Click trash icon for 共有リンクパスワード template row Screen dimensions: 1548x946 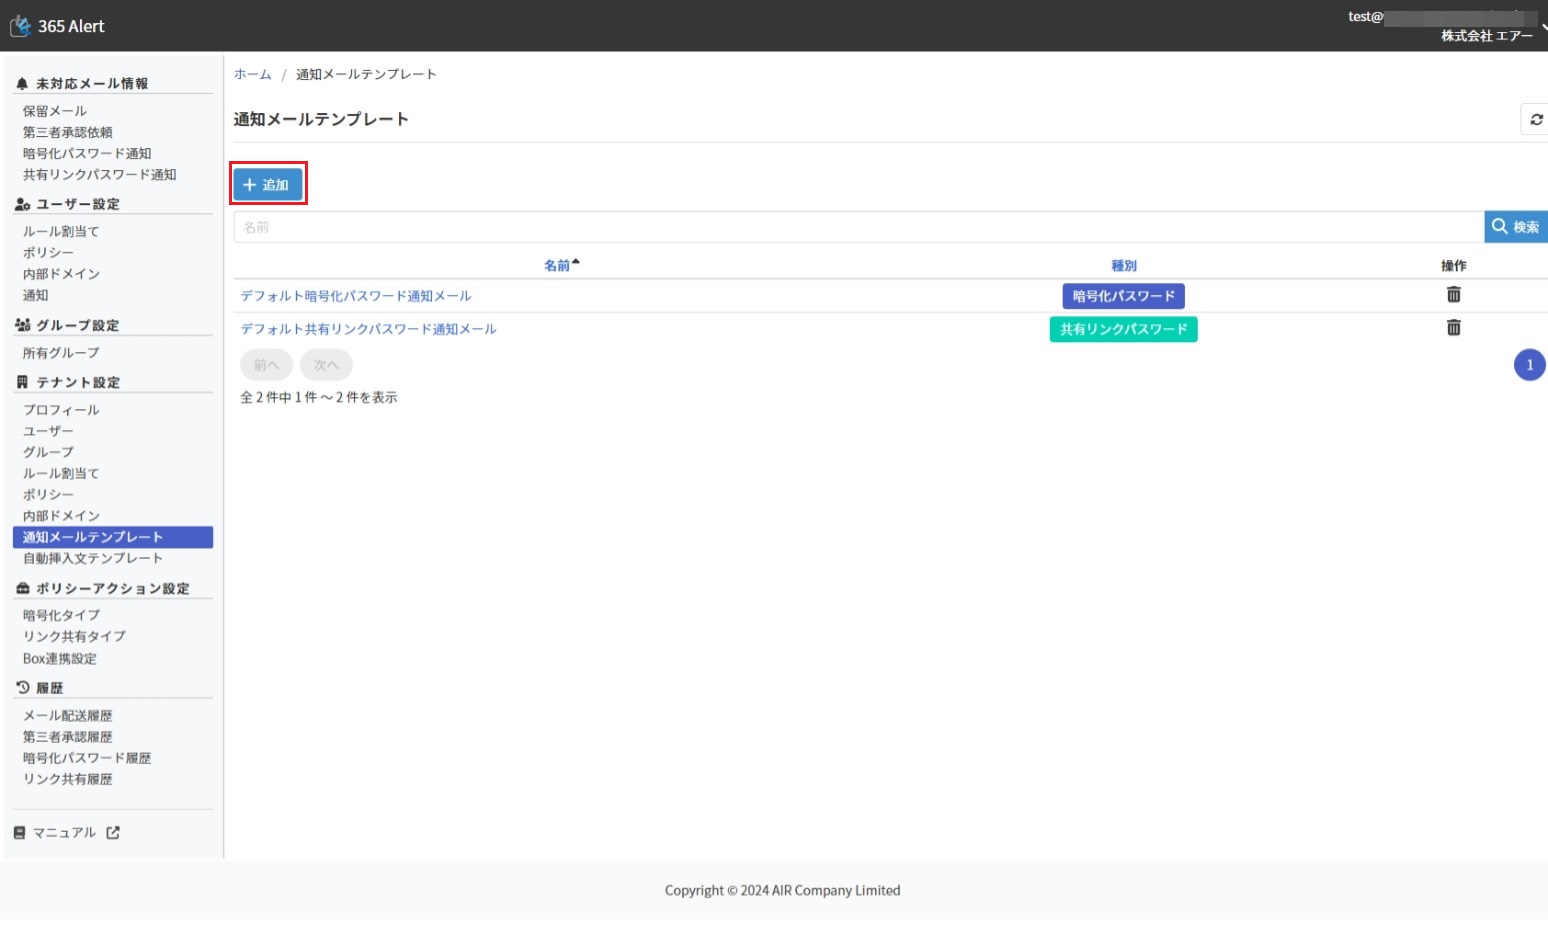(1453, 328)
